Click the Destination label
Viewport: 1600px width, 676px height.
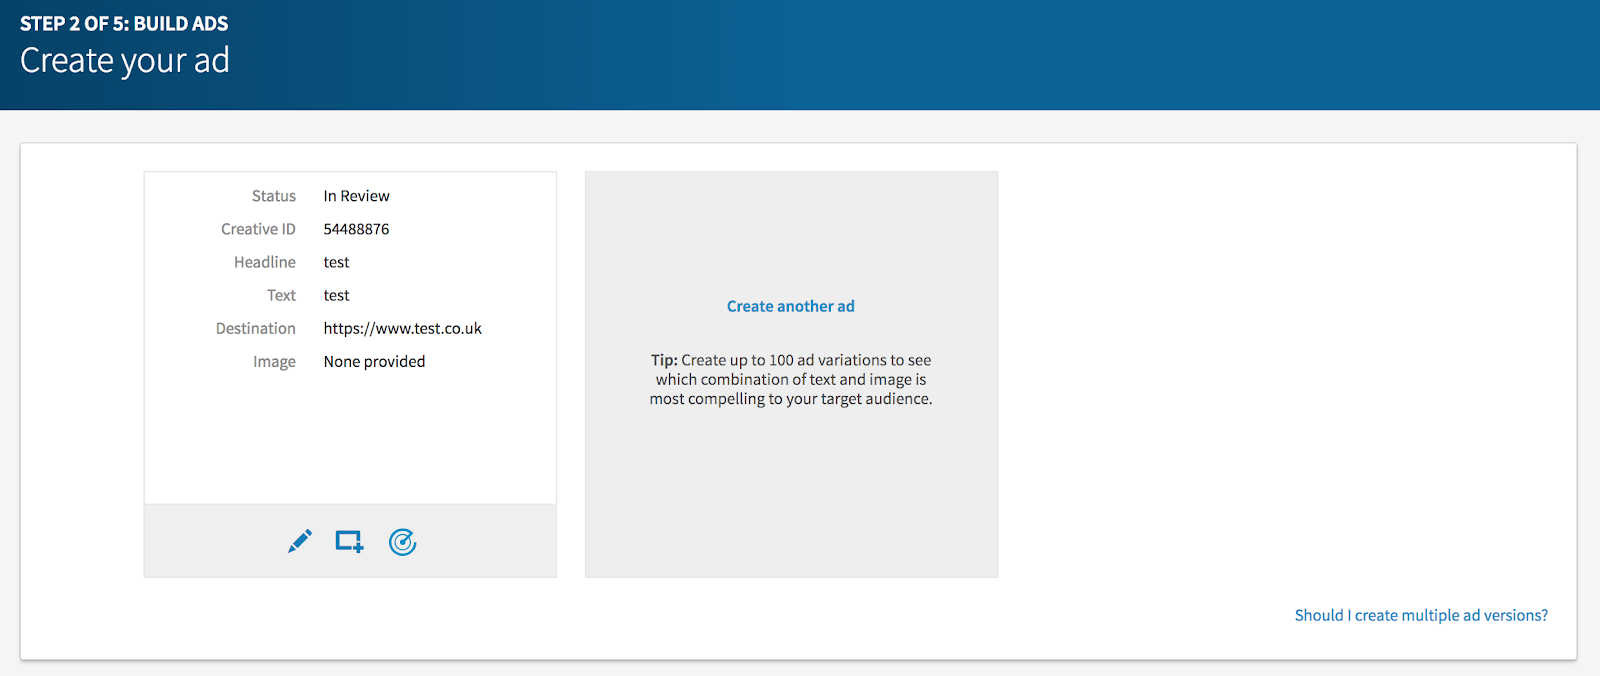coord(256,328)
